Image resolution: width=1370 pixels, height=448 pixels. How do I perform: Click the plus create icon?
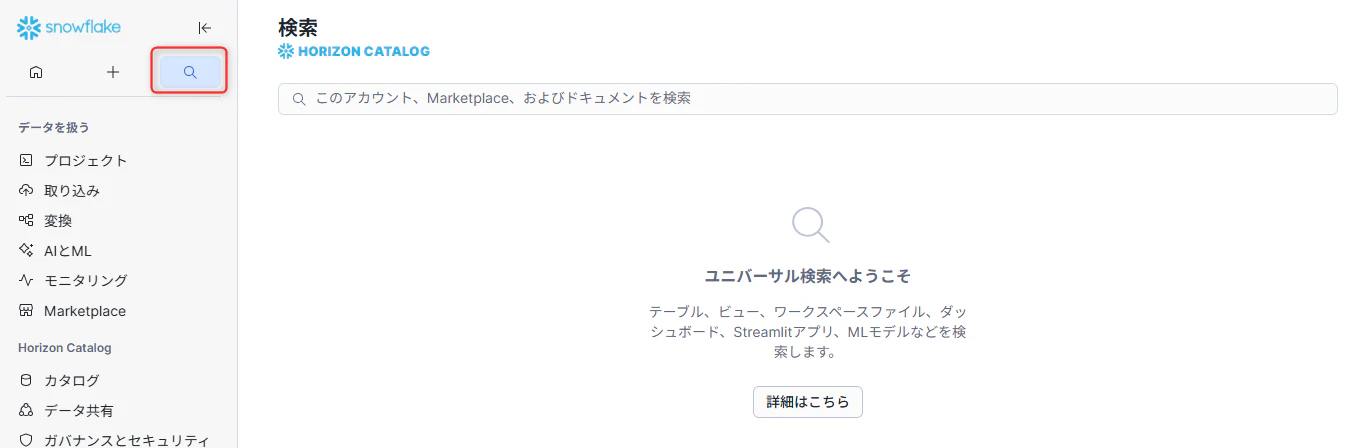(x=113, y=72)
